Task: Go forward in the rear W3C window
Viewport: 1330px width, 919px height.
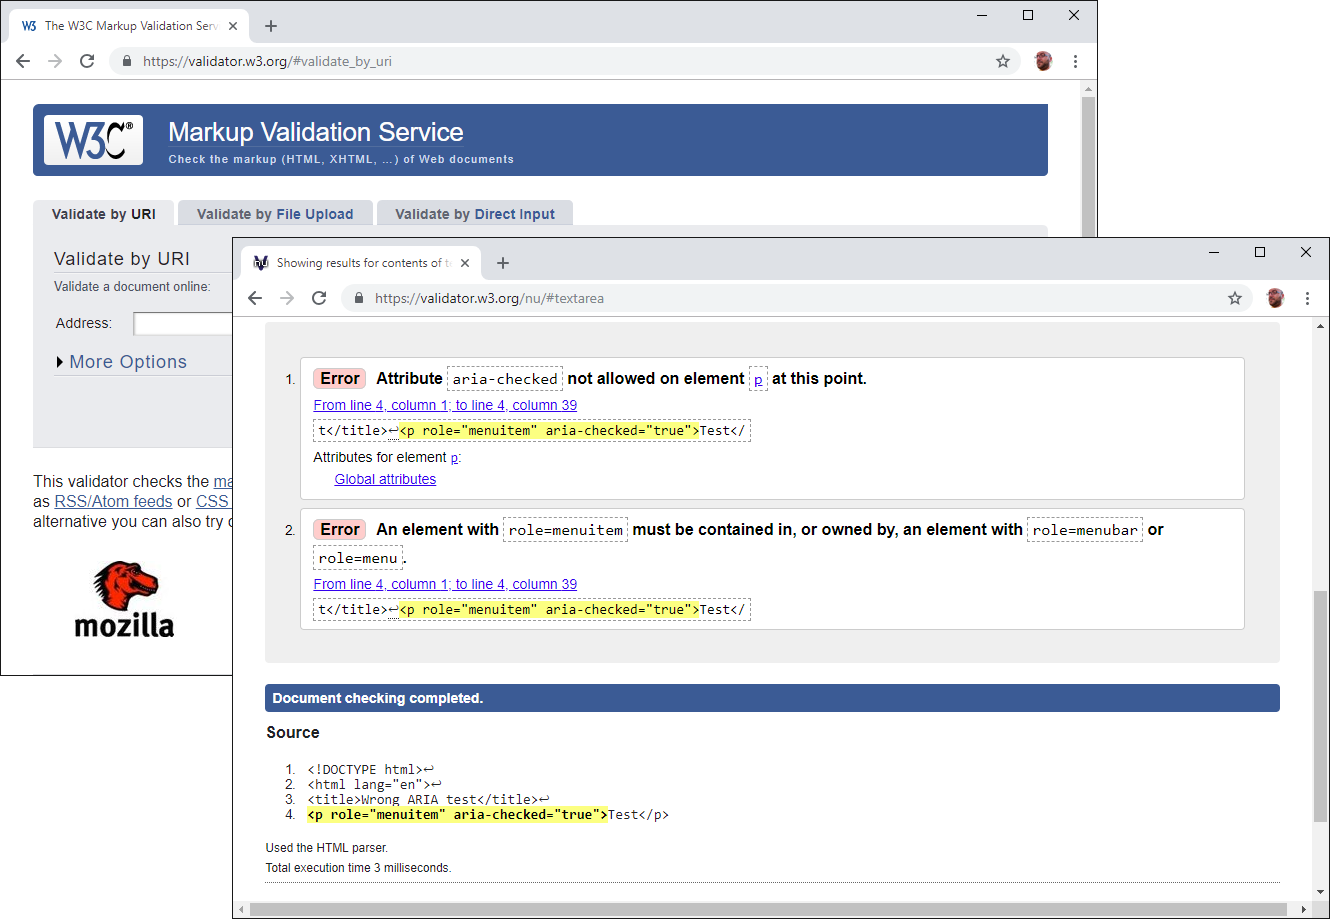Action: pyautogui.click(x=55, y=61)
